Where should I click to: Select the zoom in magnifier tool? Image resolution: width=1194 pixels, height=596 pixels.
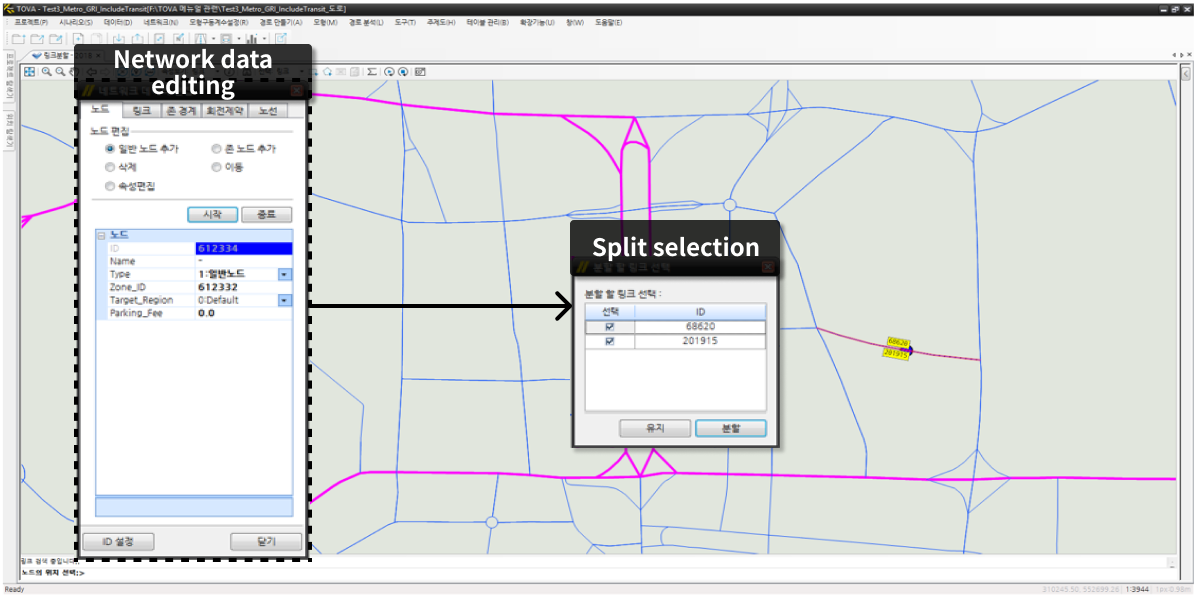pyautogui.click(x=46, y=72)
